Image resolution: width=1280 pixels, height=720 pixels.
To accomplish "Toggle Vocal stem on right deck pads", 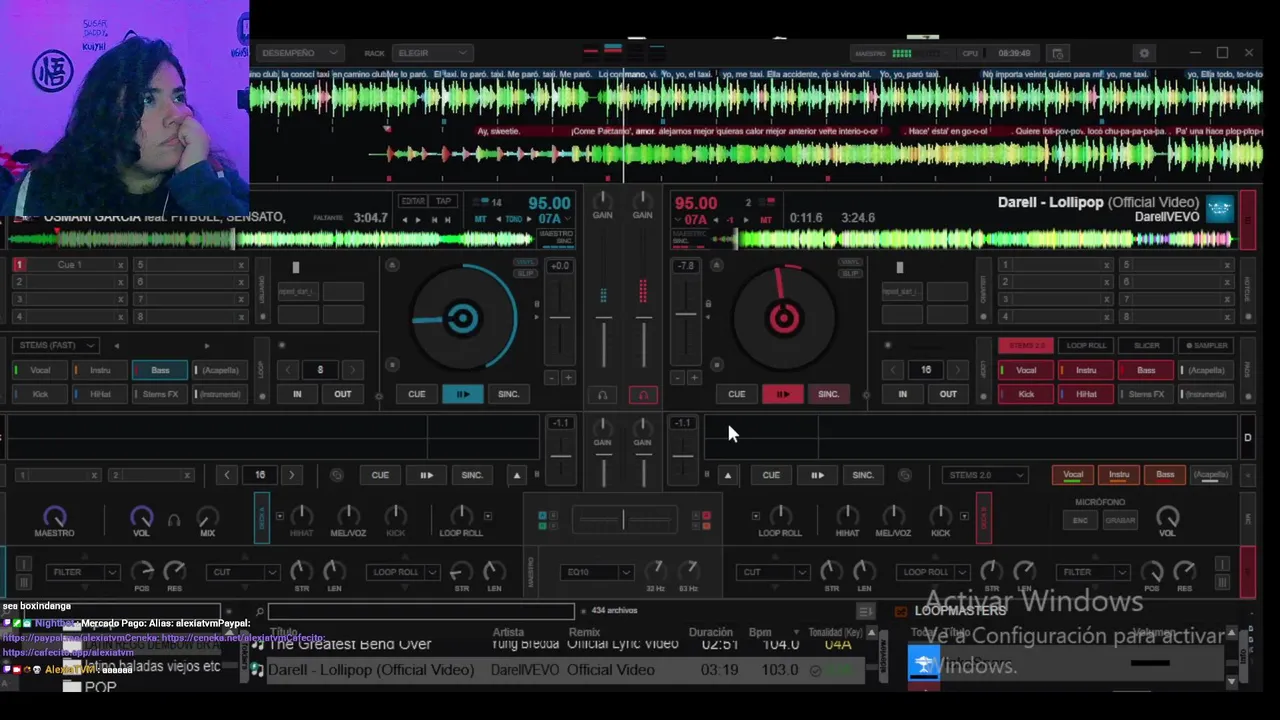I will [x=1026, y=370].
